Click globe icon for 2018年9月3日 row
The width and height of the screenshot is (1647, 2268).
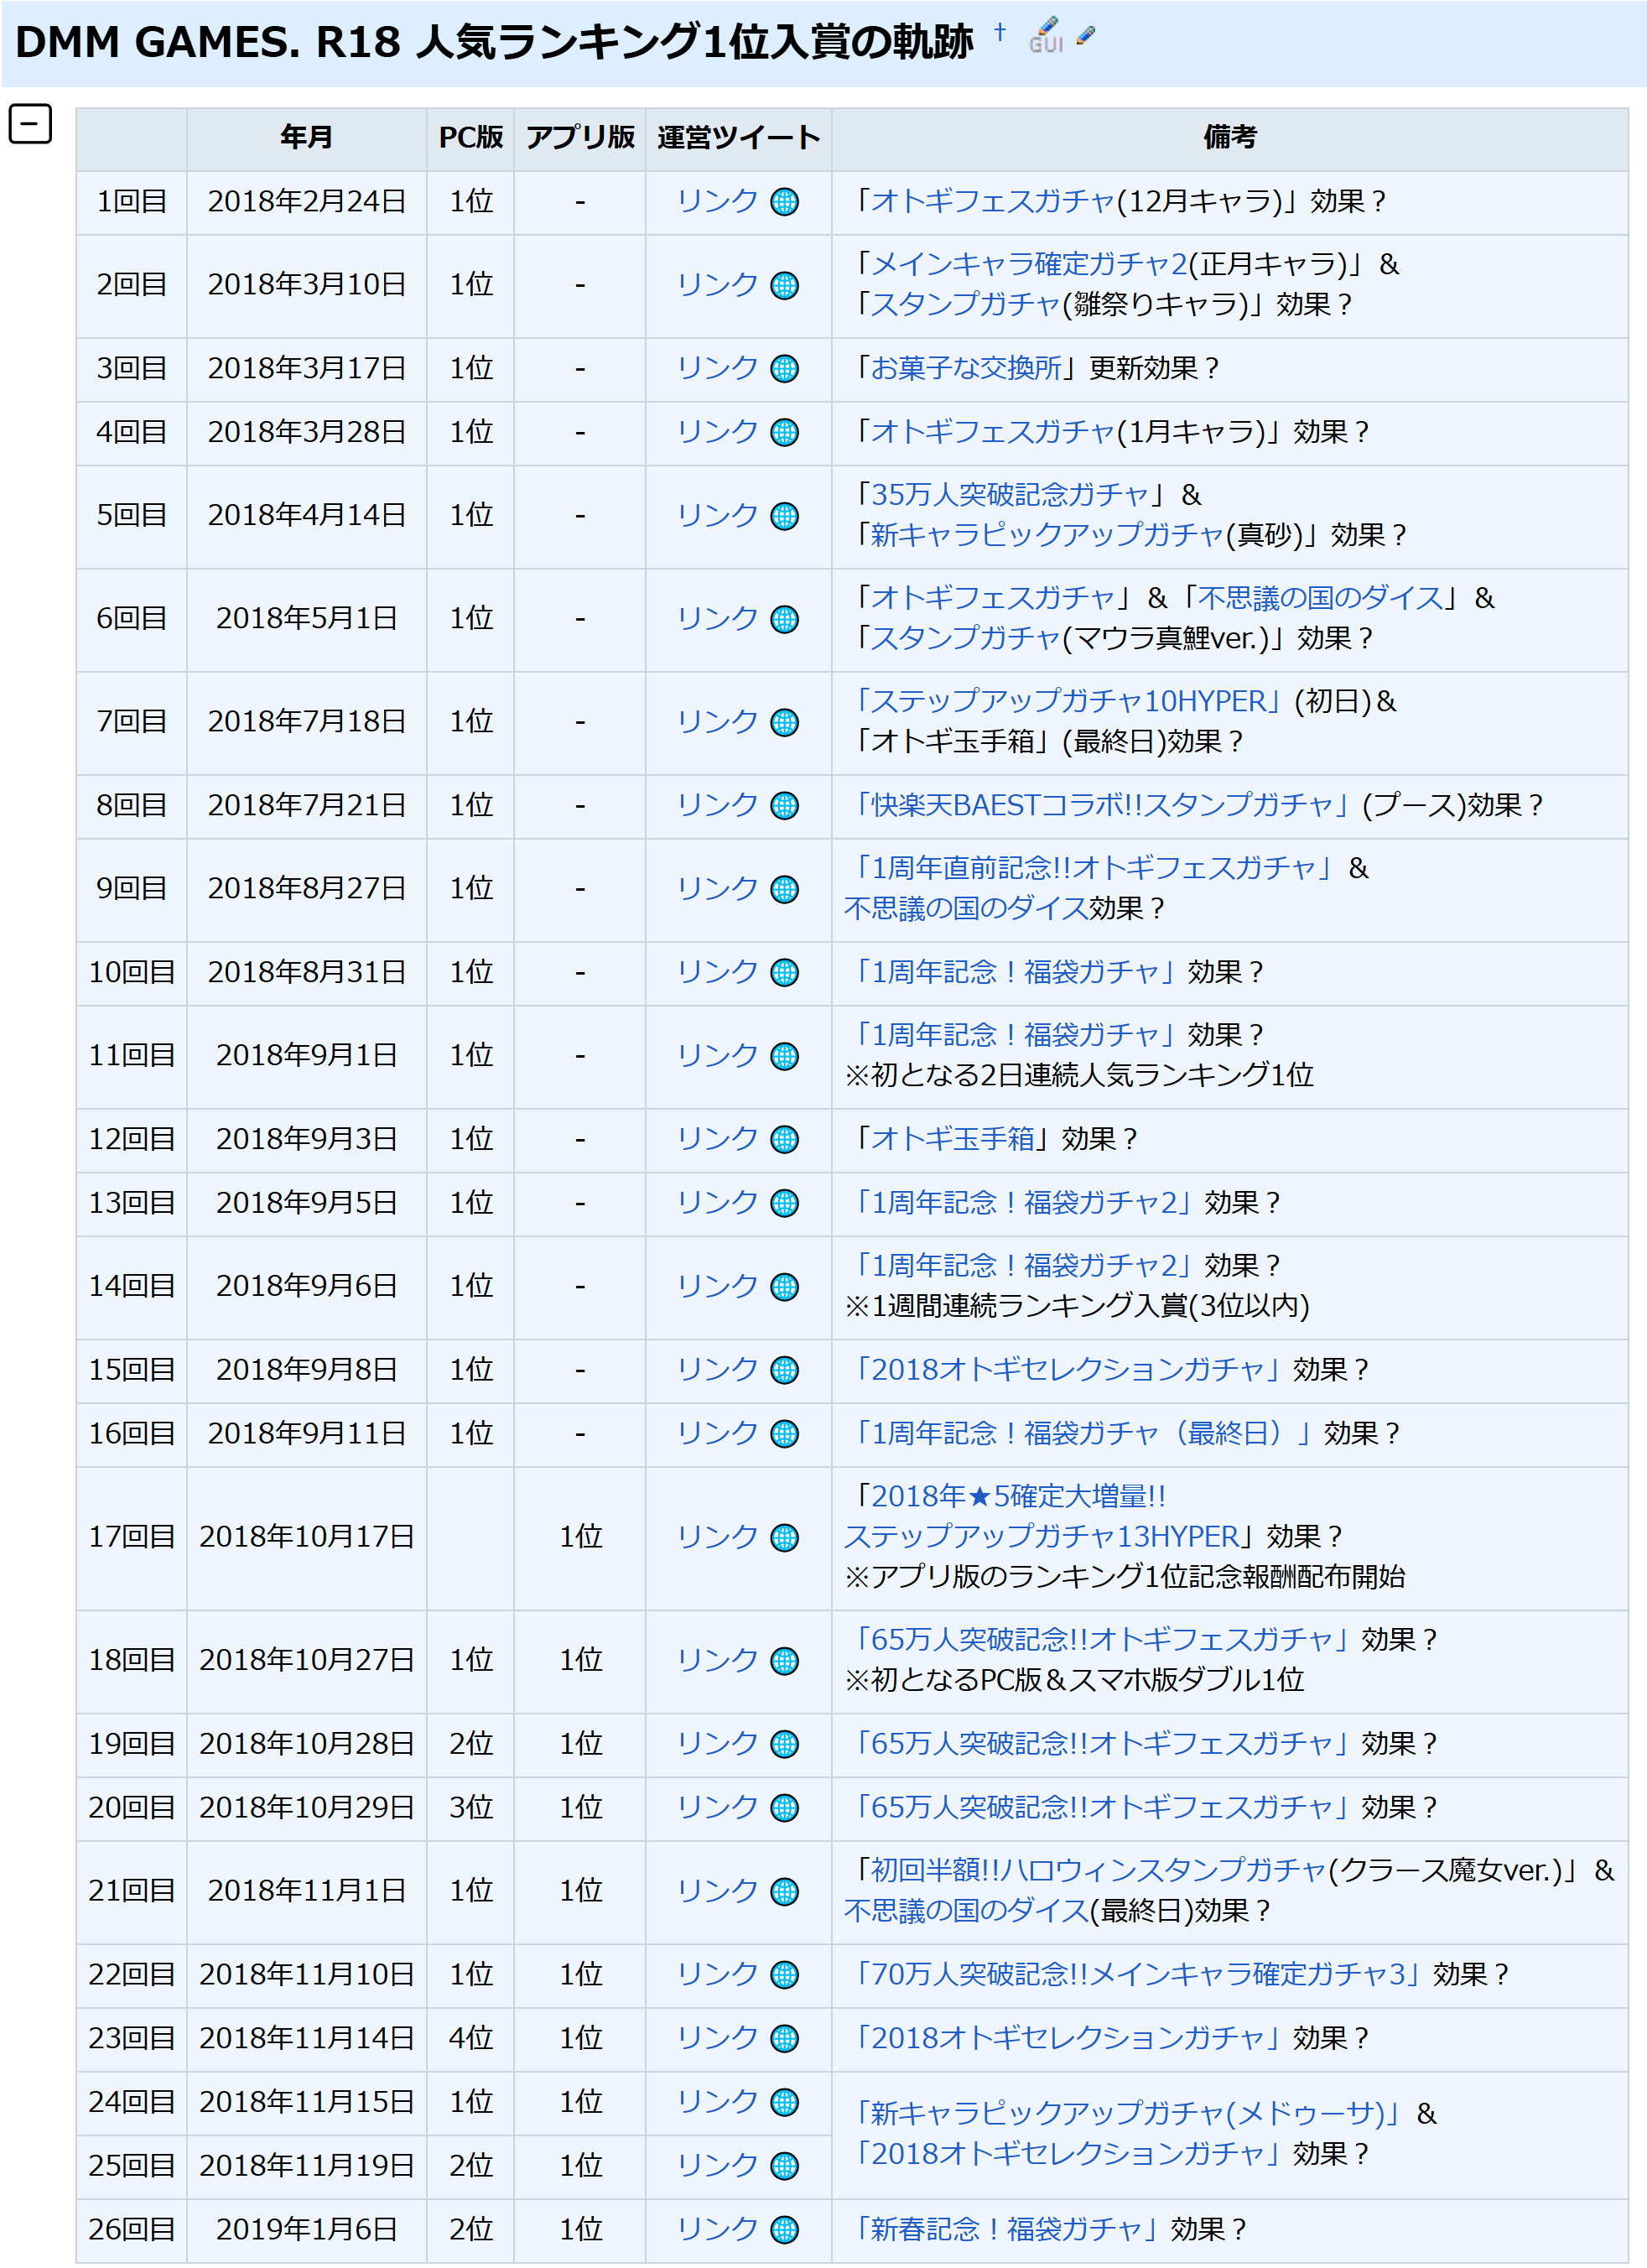(785, 1140)
